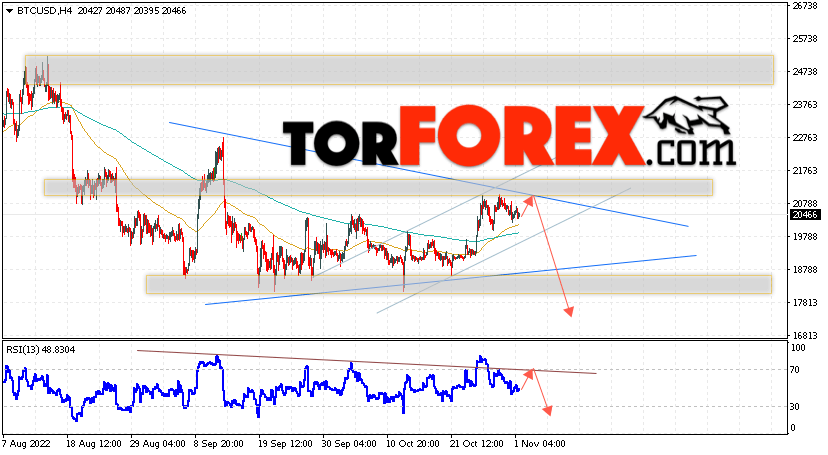Click the RSI scale value 100

(x=798, y=348)
